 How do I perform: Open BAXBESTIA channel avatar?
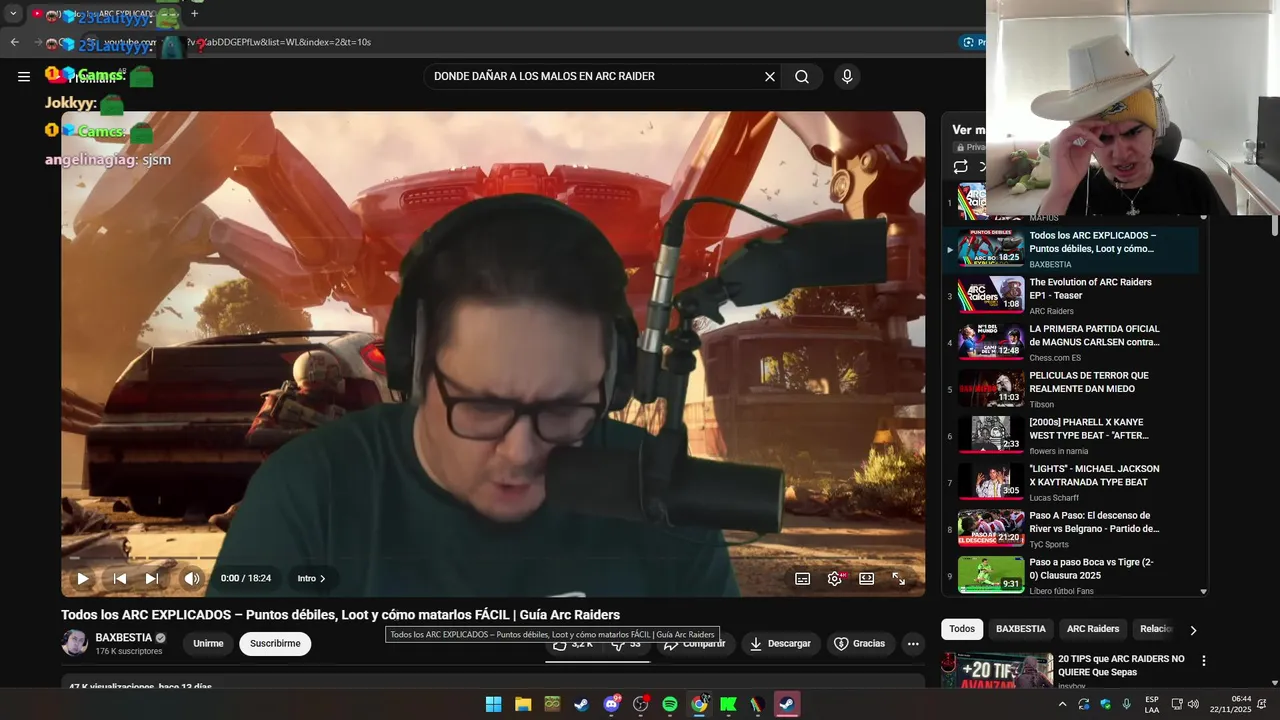click(x=75, y=643)
